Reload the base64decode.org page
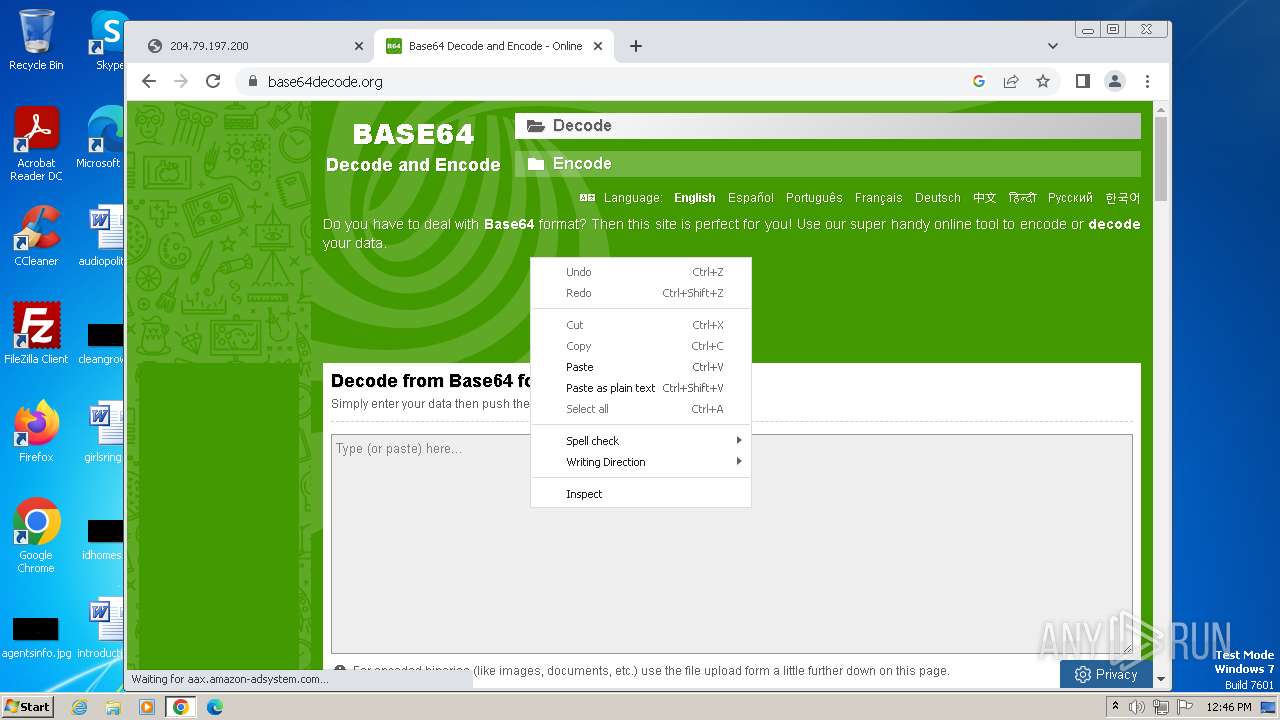Screen dimensions: 1280x720 click(213, 81)
